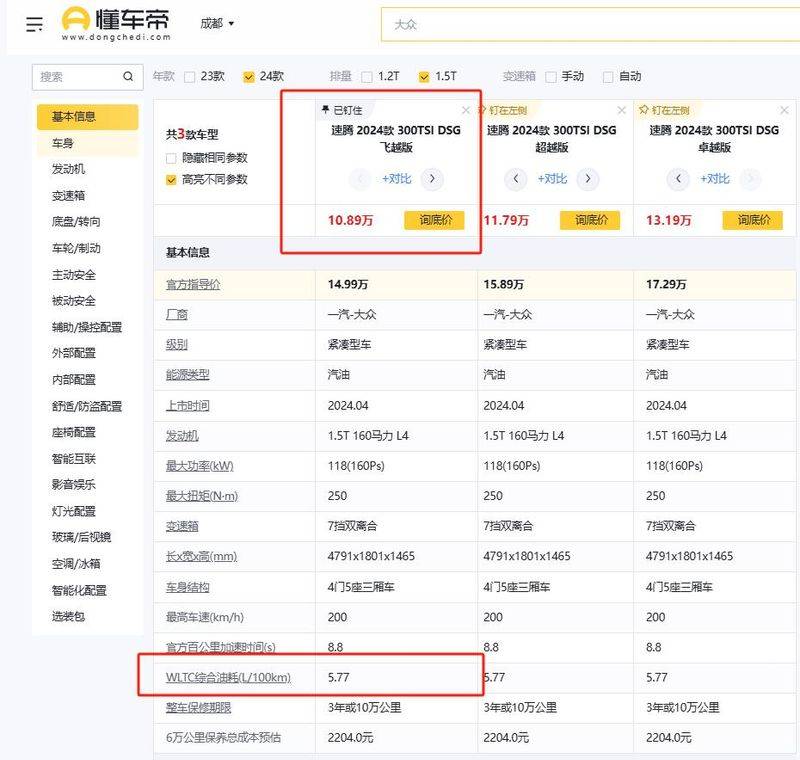
Task: Click 询底价 for 11.79万 model
Action: [590, 220]
